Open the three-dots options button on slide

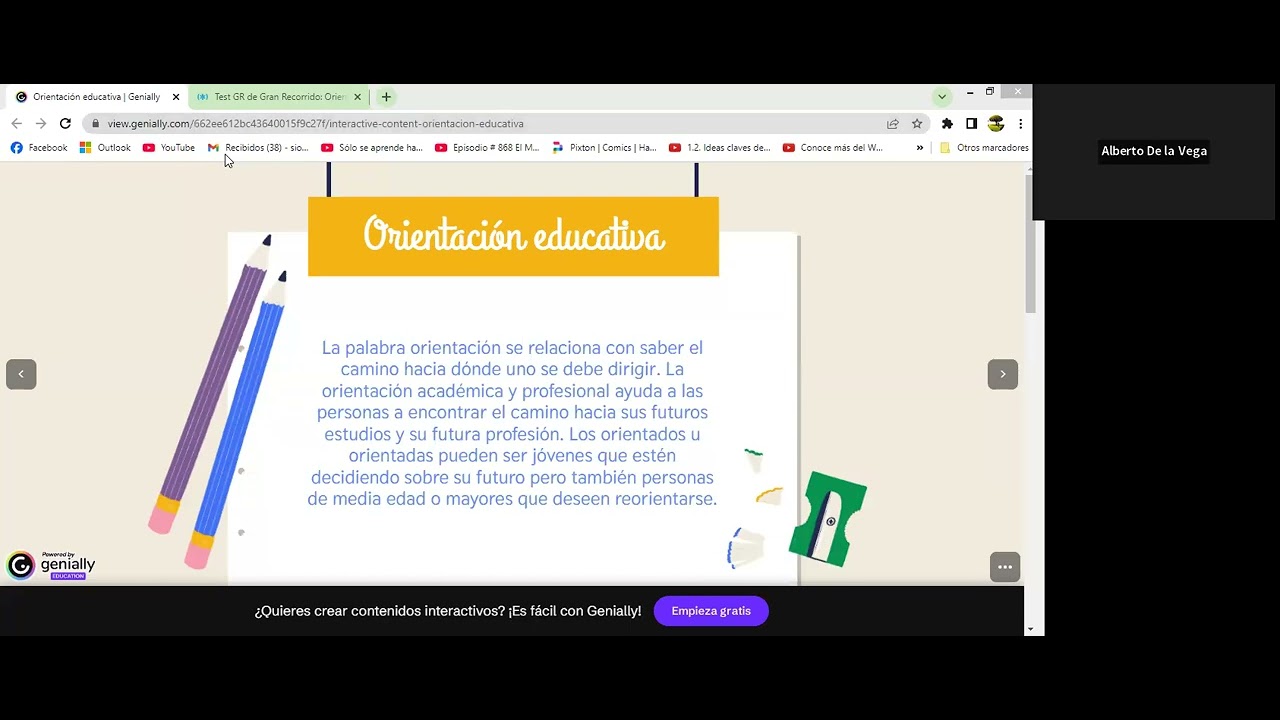(x=1005, y=567)
